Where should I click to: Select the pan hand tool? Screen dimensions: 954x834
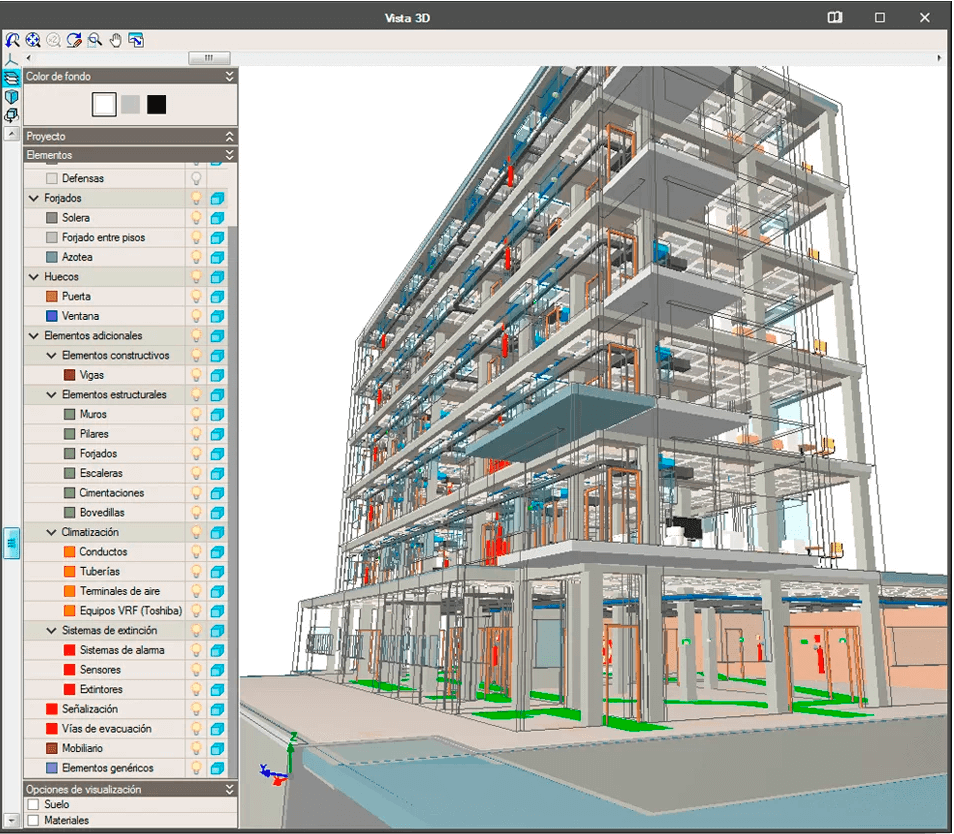point(115,40)
